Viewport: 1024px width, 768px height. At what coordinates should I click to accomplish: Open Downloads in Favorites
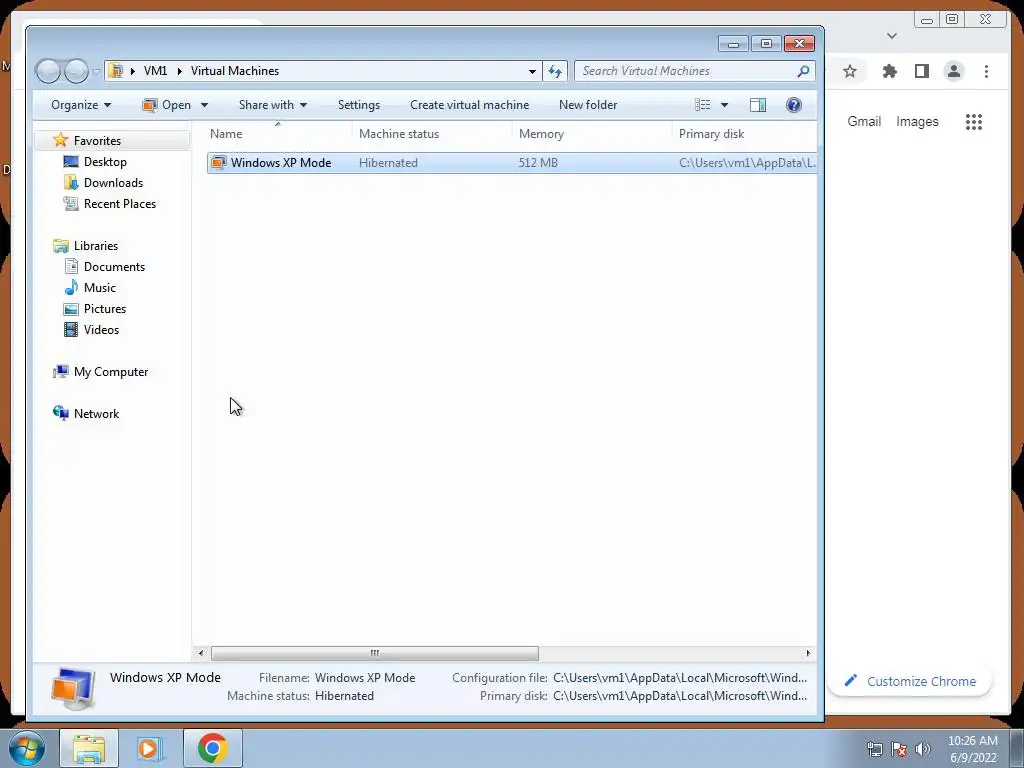(113, 182)
